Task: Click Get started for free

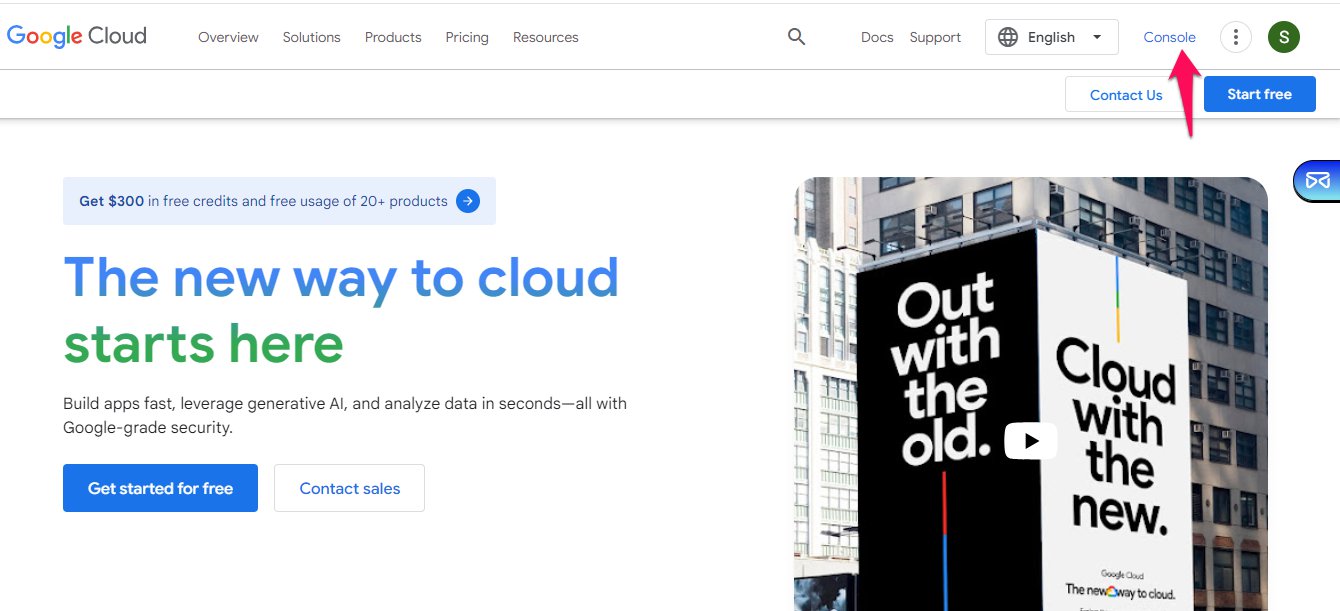Action: click(160, 488)
